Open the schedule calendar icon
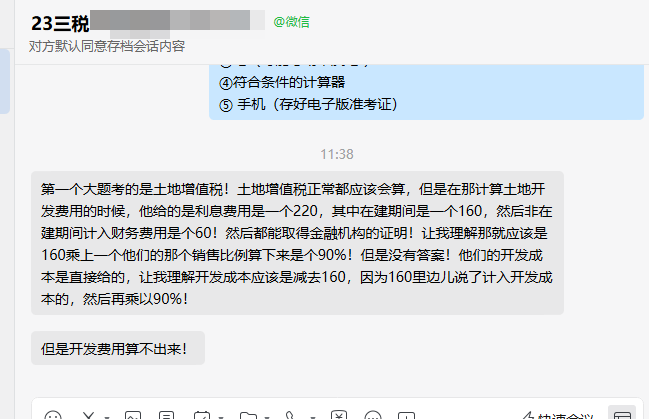 202,416
